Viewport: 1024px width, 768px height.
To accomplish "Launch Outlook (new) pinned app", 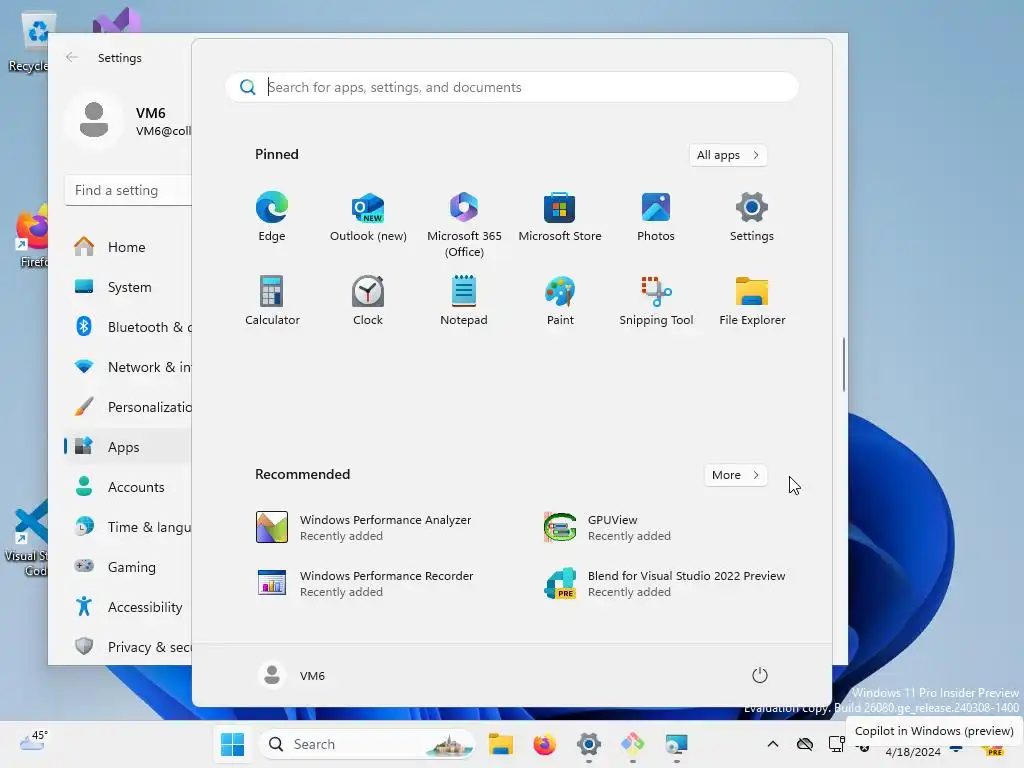I will click(368, 216).
